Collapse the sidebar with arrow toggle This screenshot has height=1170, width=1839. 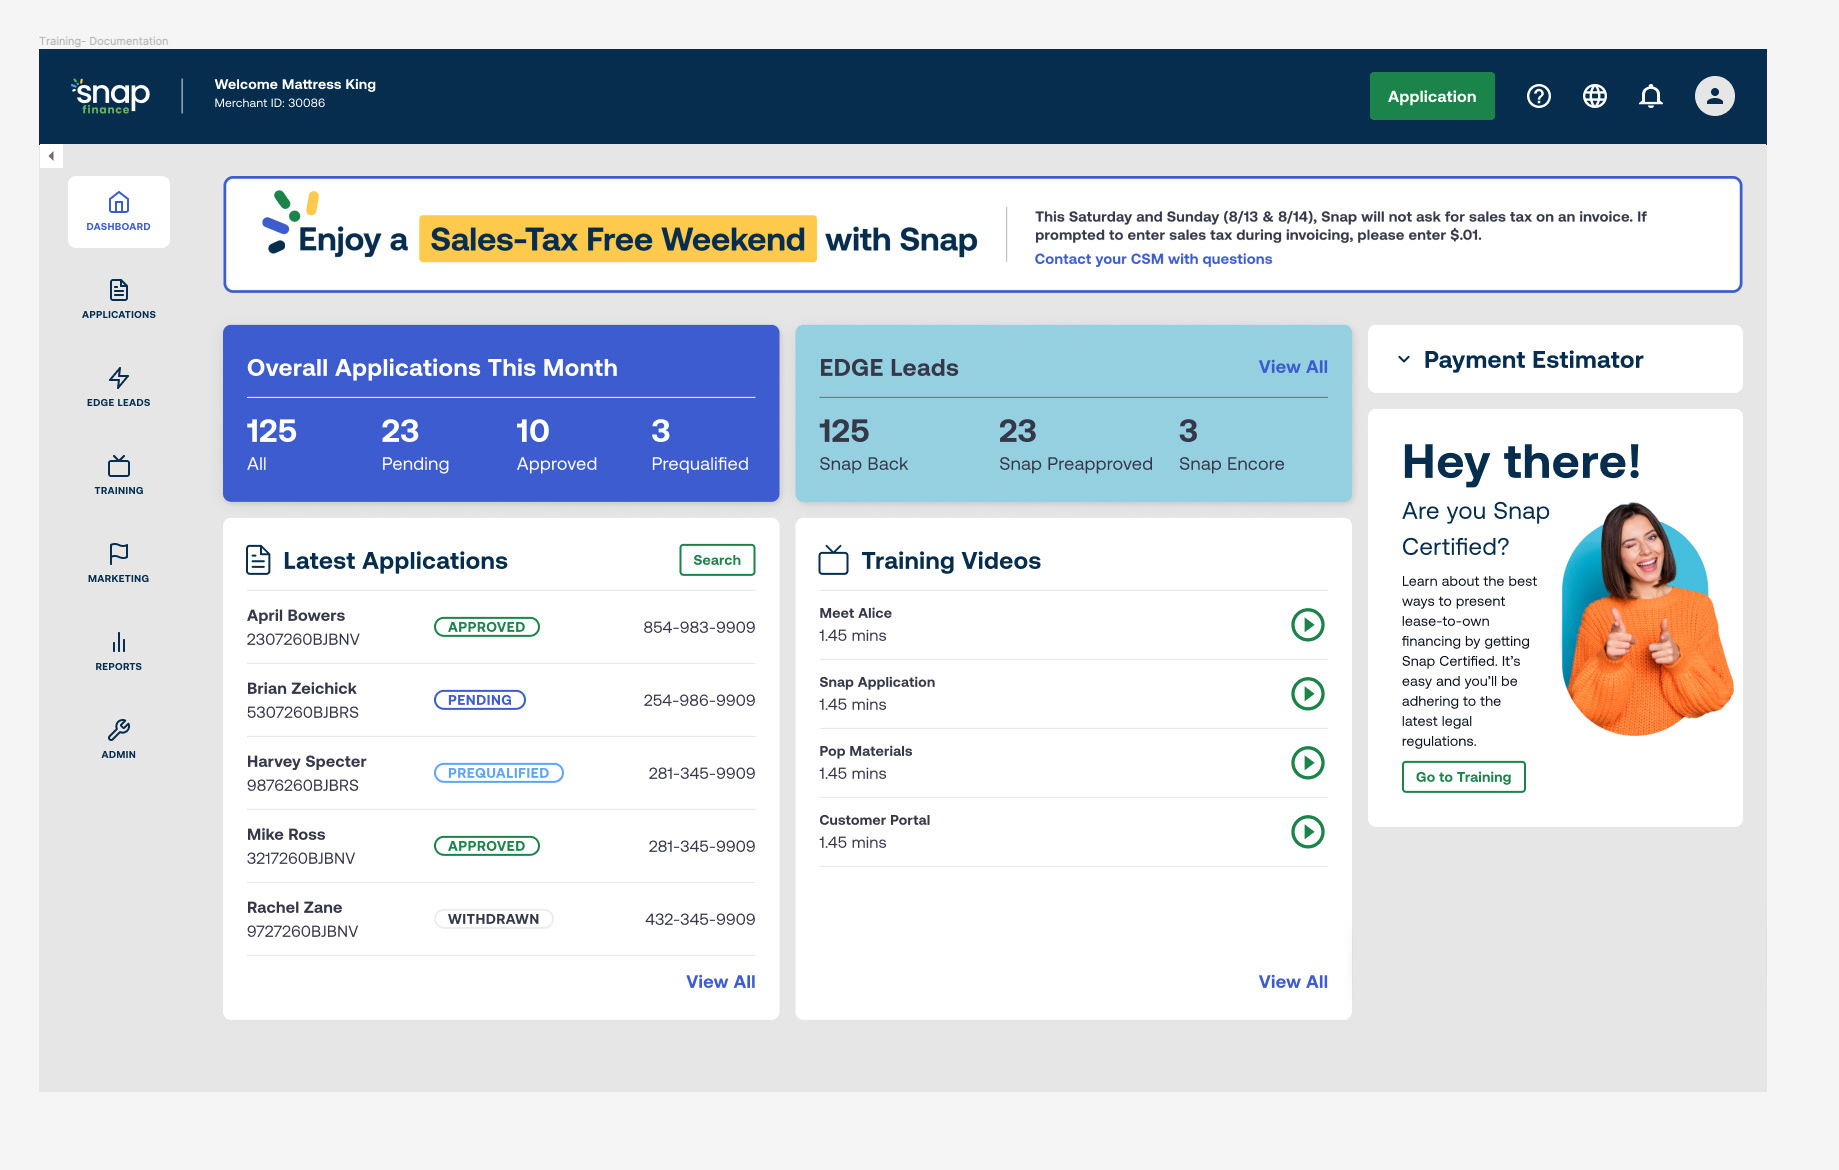click(51, 156)
